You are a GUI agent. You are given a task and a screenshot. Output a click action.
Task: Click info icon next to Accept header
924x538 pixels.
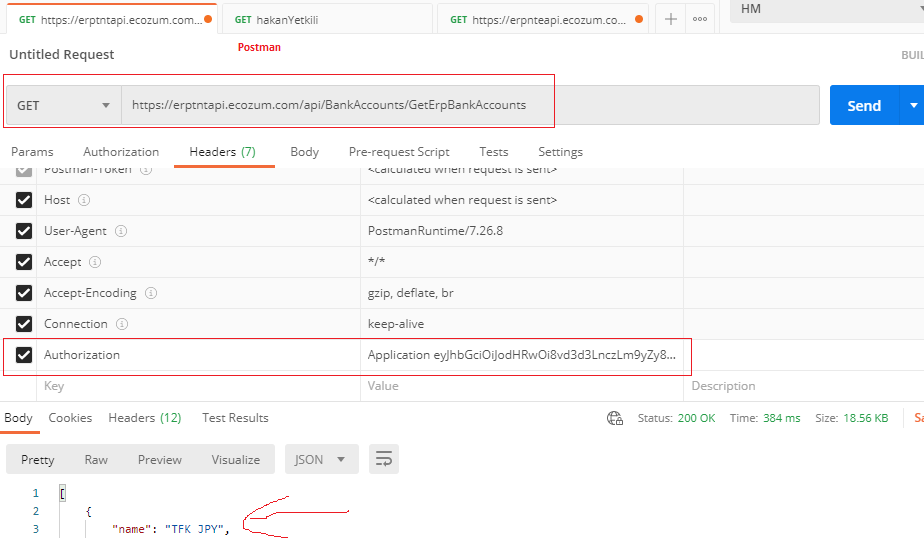tap(95, 262)
